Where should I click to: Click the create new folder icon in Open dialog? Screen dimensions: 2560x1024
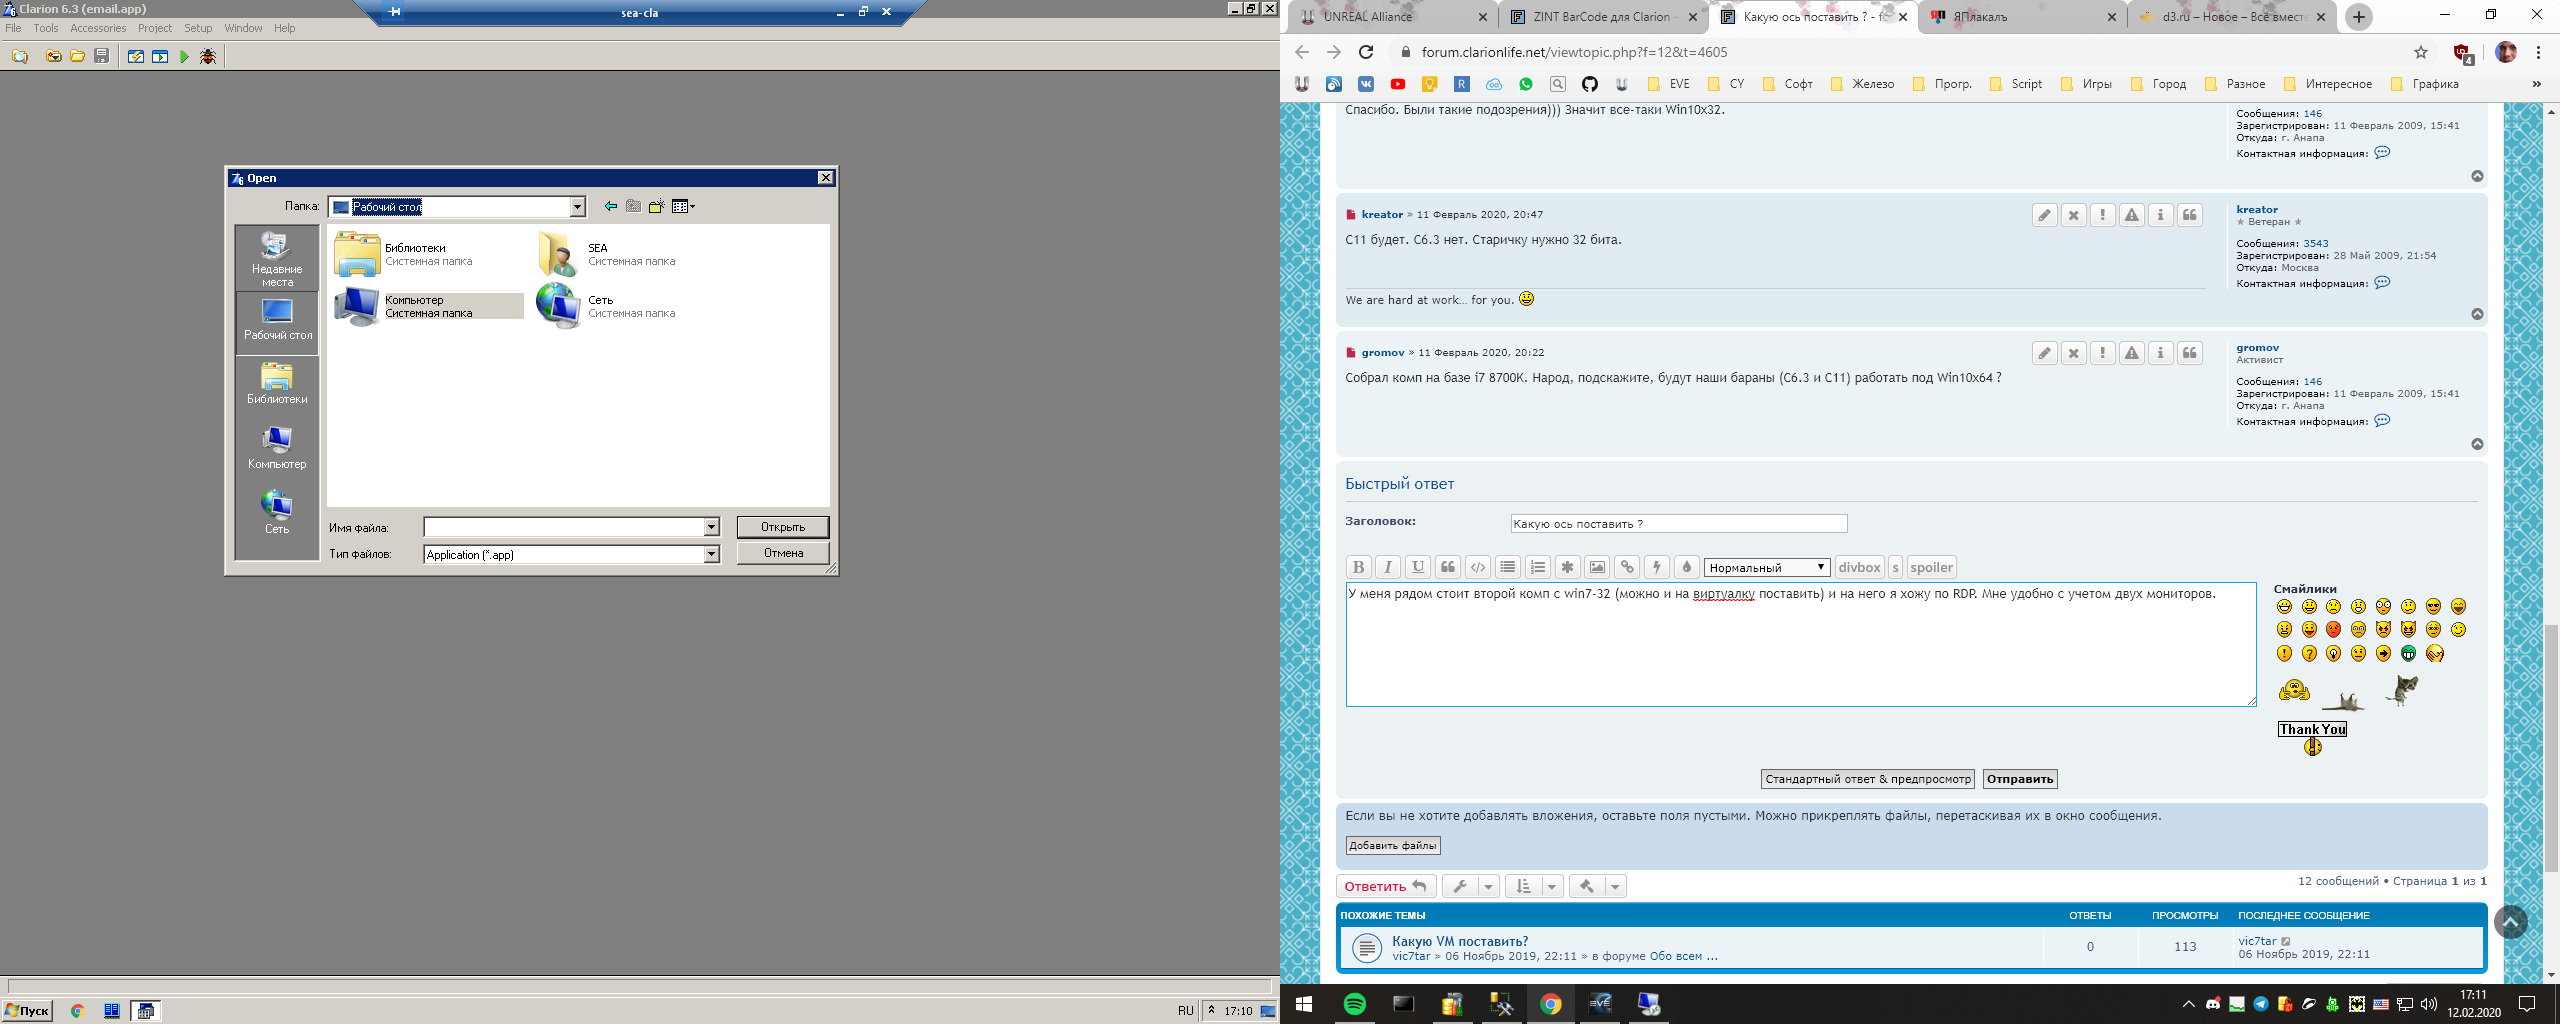click(656, 207)
